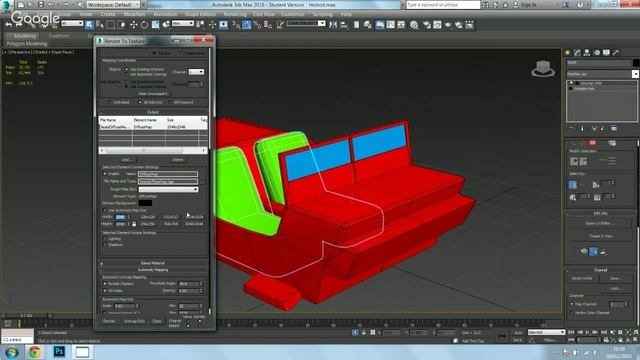Select Object Use Automatic Unwrap radio button
Screen dimensions: 640x360
coord(127,74)
